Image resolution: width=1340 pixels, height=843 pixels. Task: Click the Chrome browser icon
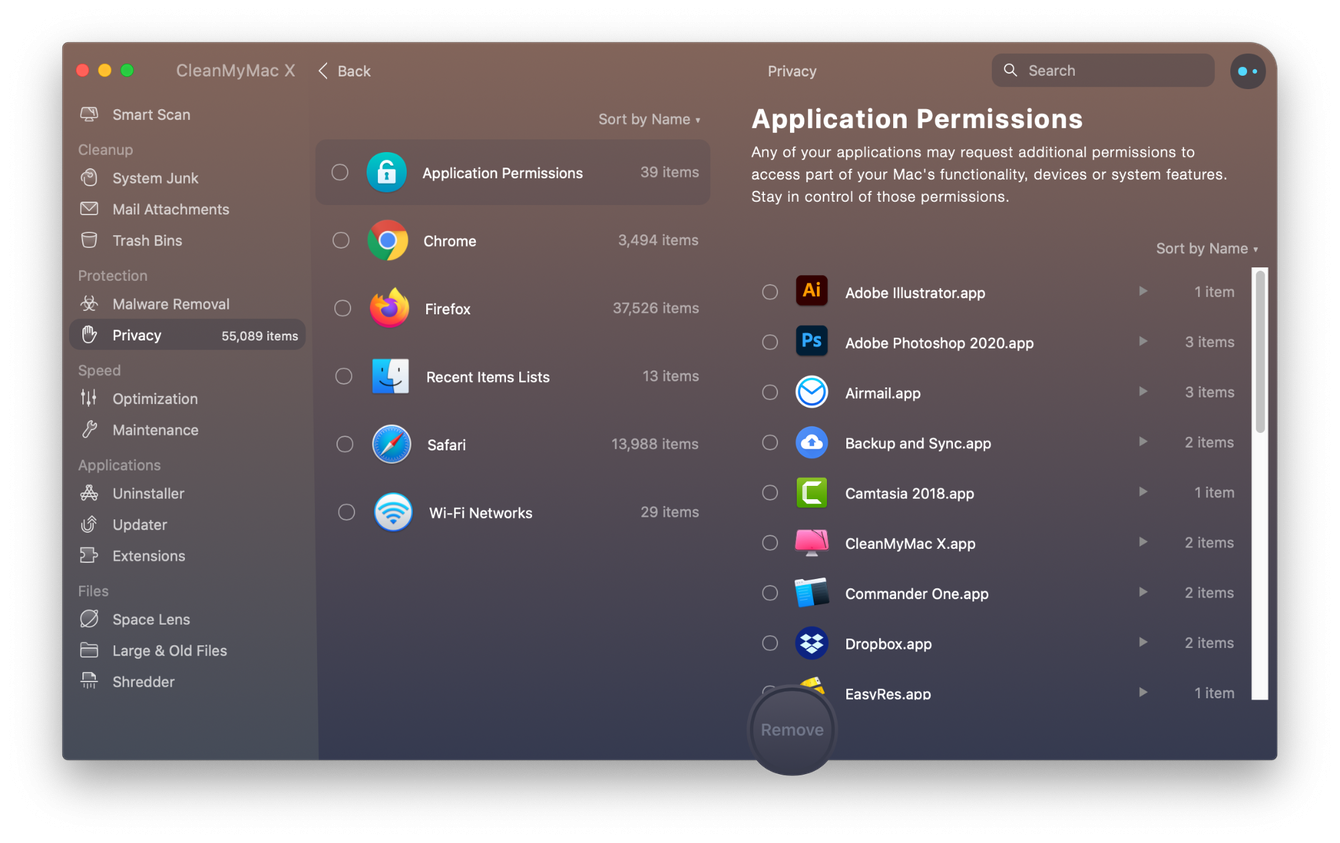pyautogui.click(x=387, y=240)
